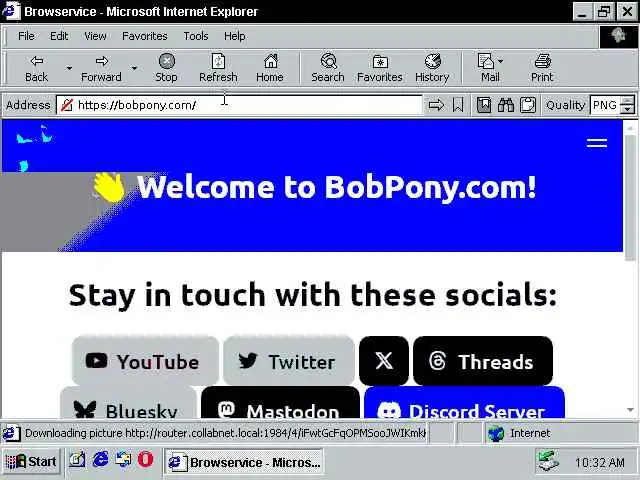Open the File menu
Viewport: 640px width, 480px height.
(26, 36)
